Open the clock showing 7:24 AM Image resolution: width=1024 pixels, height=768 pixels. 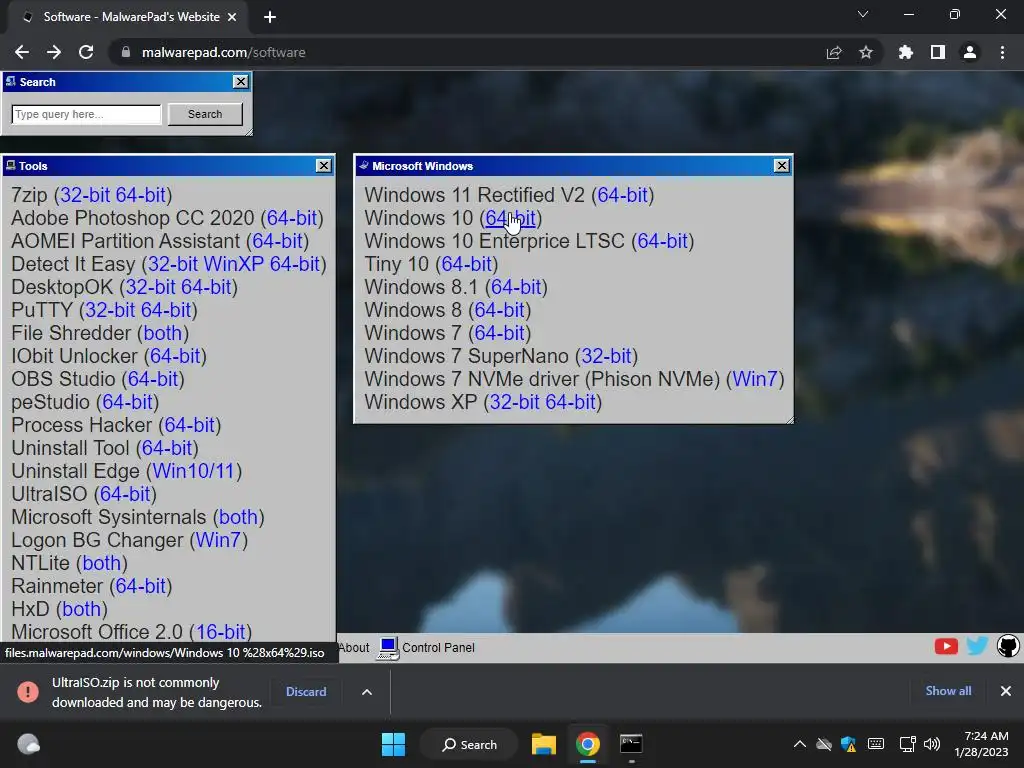(x=982, y=744)
